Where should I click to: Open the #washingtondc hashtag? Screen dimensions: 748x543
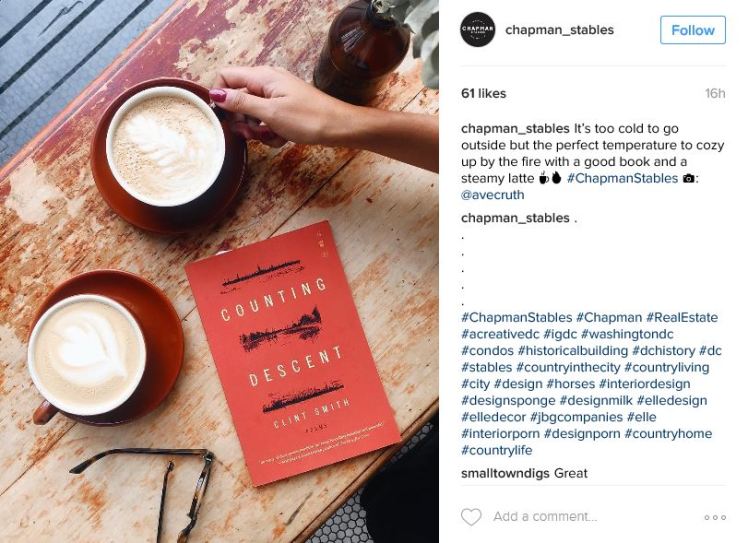pyautogui.click(x=627, y=334)
